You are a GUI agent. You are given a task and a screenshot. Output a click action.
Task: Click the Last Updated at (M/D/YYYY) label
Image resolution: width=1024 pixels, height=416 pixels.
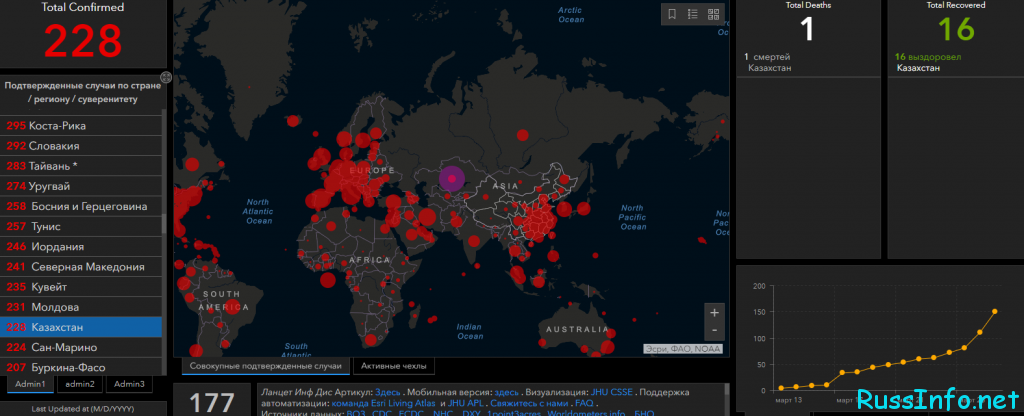84,409
